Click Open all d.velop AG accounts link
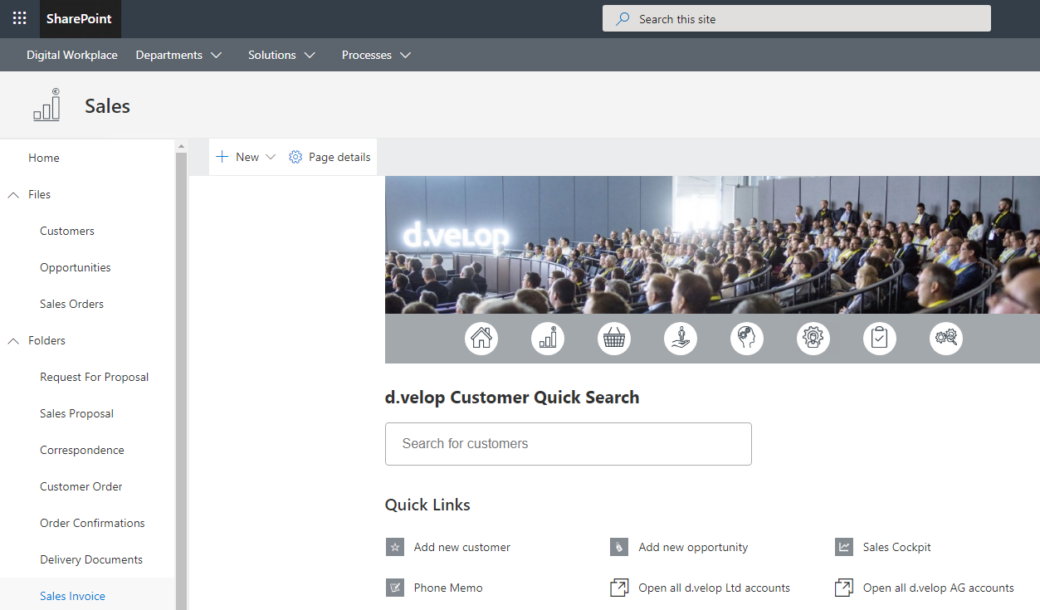This screenshot has height=610, width=1040. pos(939,587)
